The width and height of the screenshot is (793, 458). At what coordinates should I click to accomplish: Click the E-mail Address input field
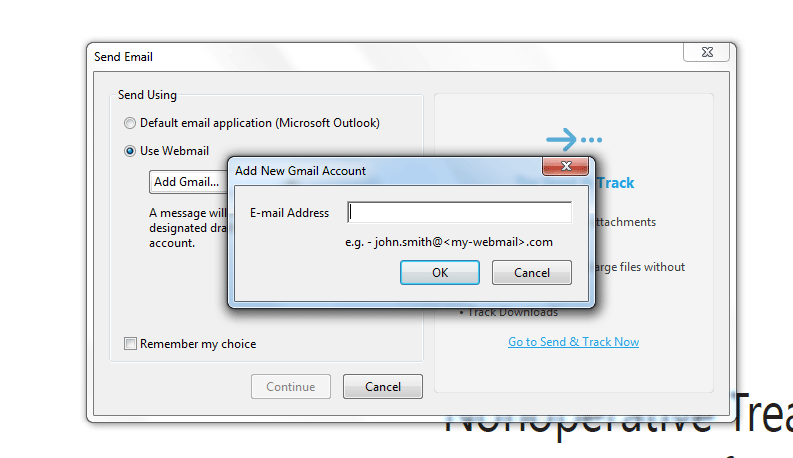coord(459,212)
